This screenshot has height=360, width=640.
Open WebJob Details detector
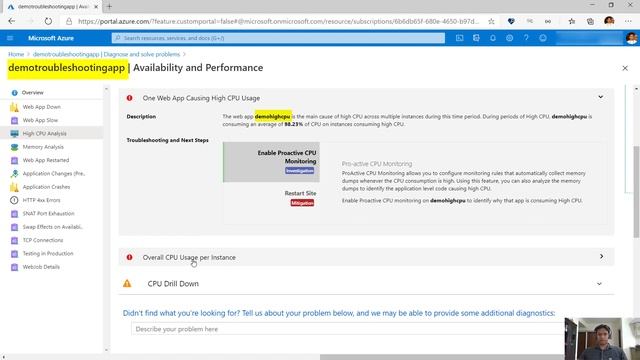tap(41, 267)
